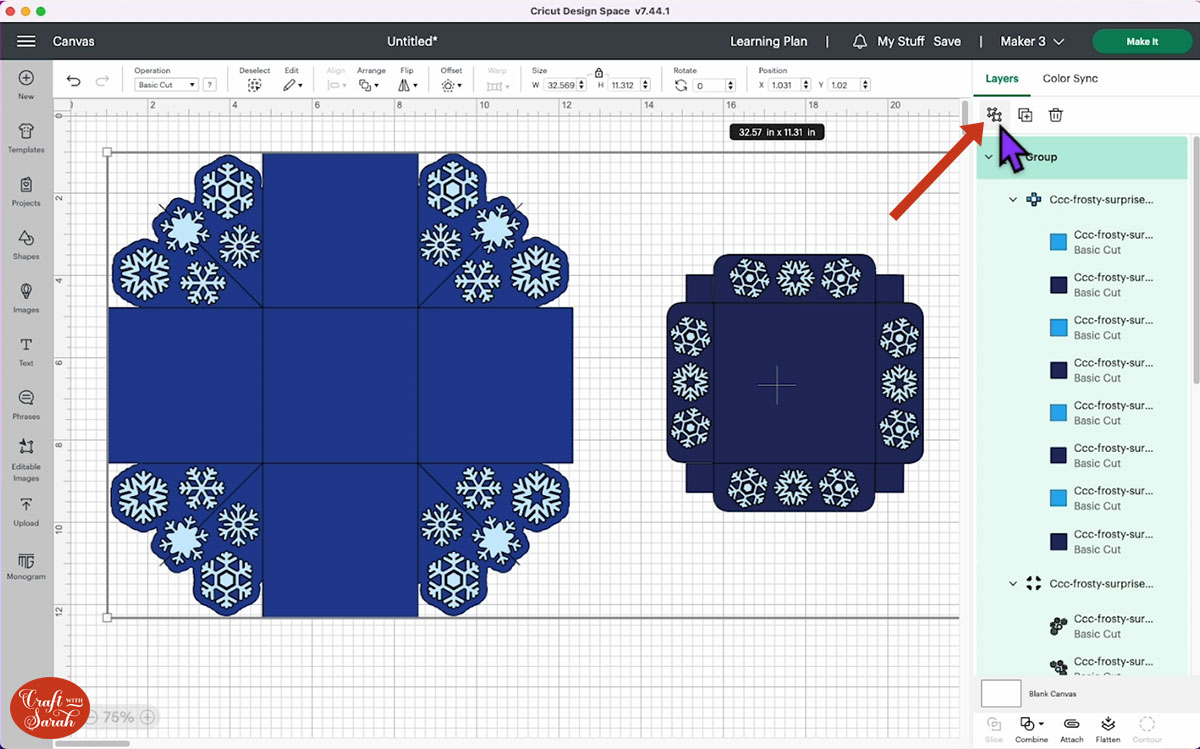The image size is (1200, 749).
Task: Click the Deselect icon
Action: tap(254, 86)
